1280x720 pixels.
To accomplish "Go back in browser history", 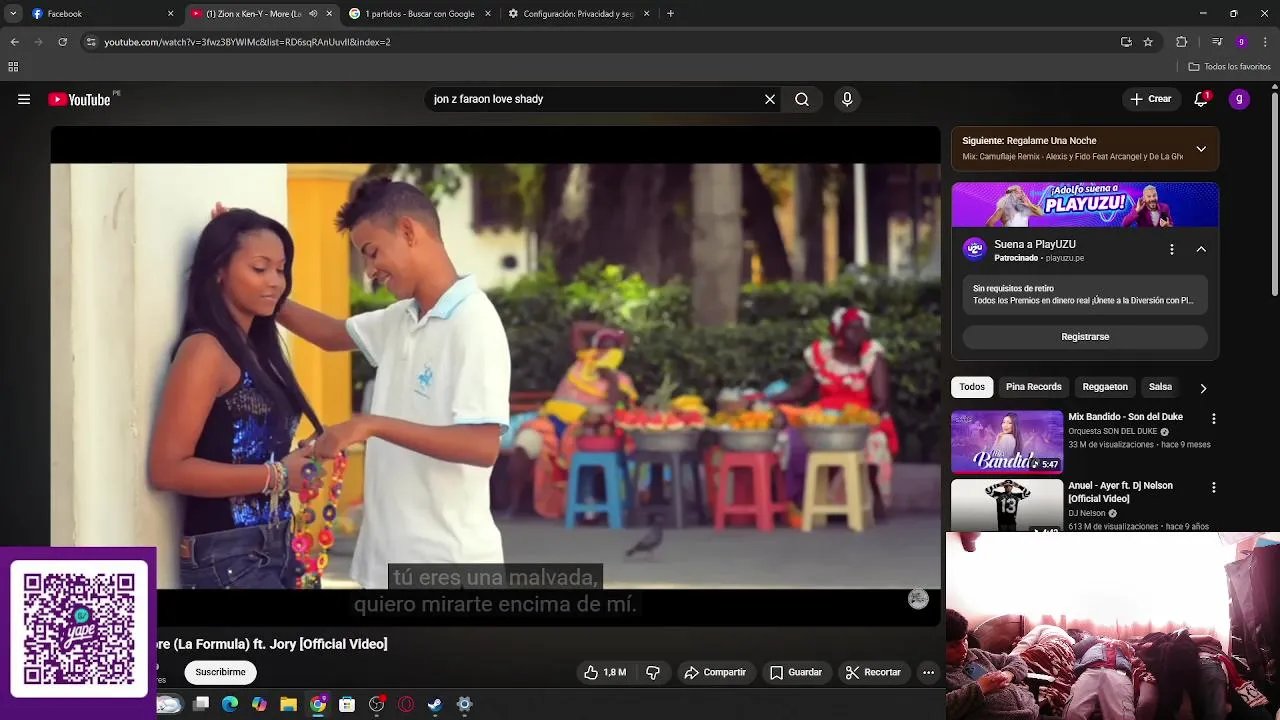I will click(14, 42).
